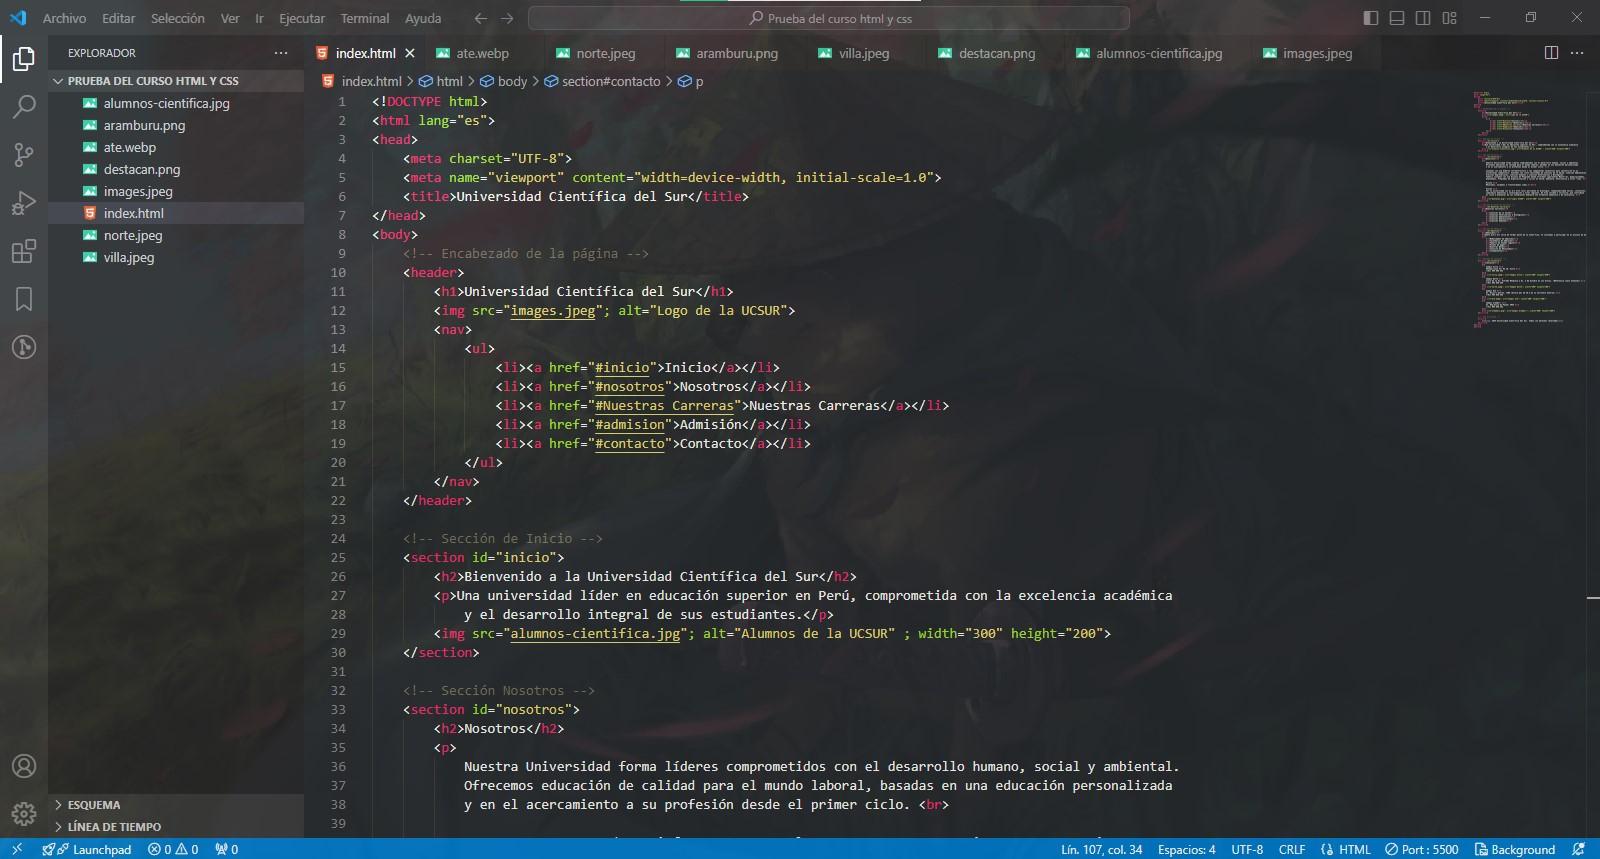Open the index.html breadcrumb dropdown

[362, 81]
